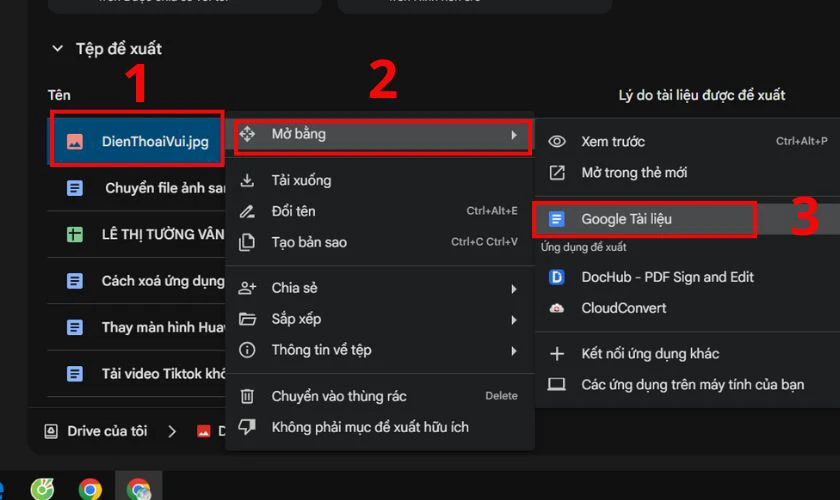
Task: Click the CloudConvert cloud icon
Action: 557,308
